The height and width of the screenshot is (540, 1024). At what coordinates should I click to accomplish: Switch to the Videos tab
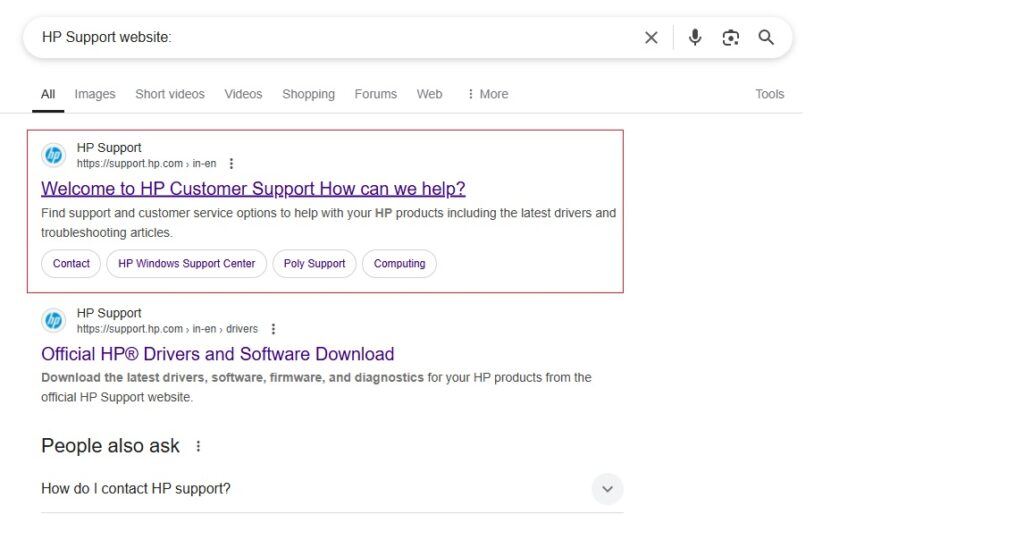click(244, 94)
